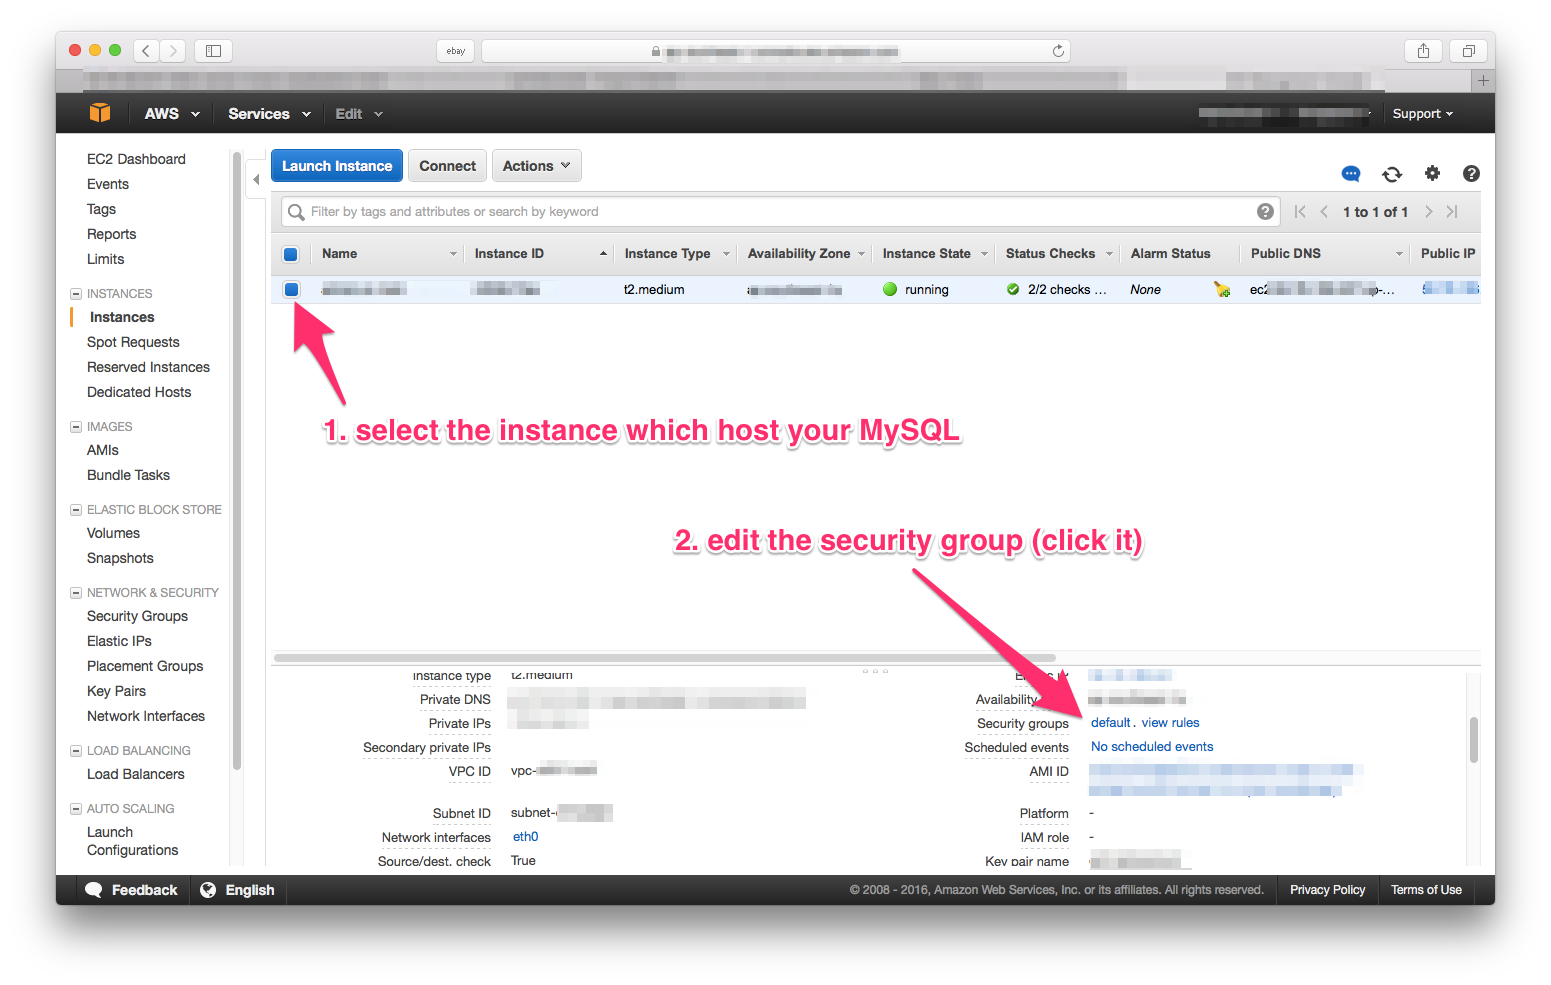Click the horizontal scrollbar below instance table
This screenshot has height=985, width=1551.
point(664,657)
